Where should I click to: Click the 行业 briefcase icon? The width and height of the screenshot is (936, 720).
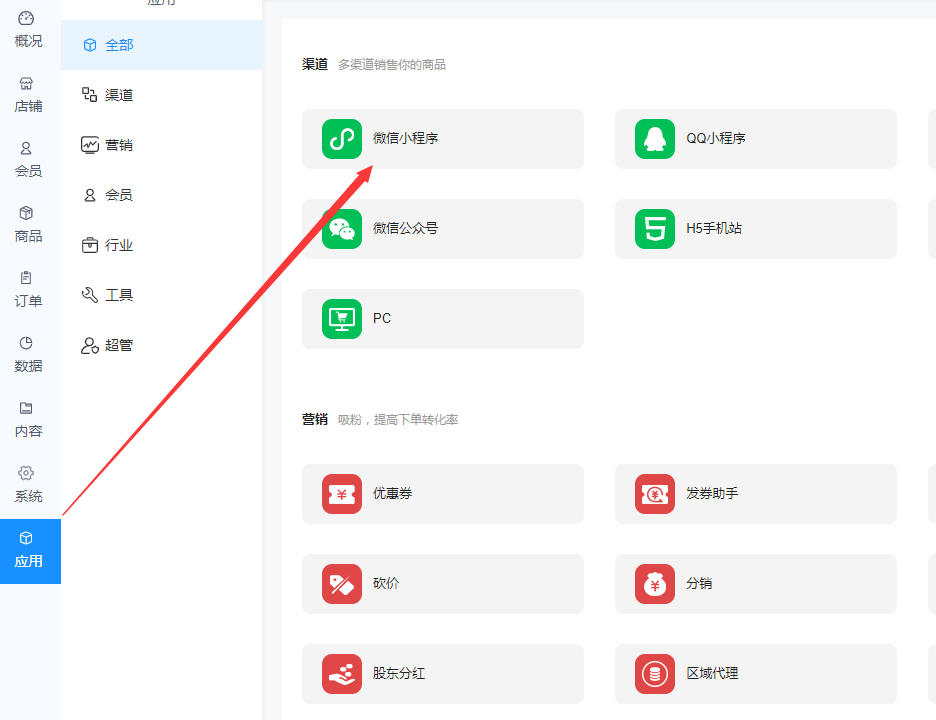click(90, 245)
